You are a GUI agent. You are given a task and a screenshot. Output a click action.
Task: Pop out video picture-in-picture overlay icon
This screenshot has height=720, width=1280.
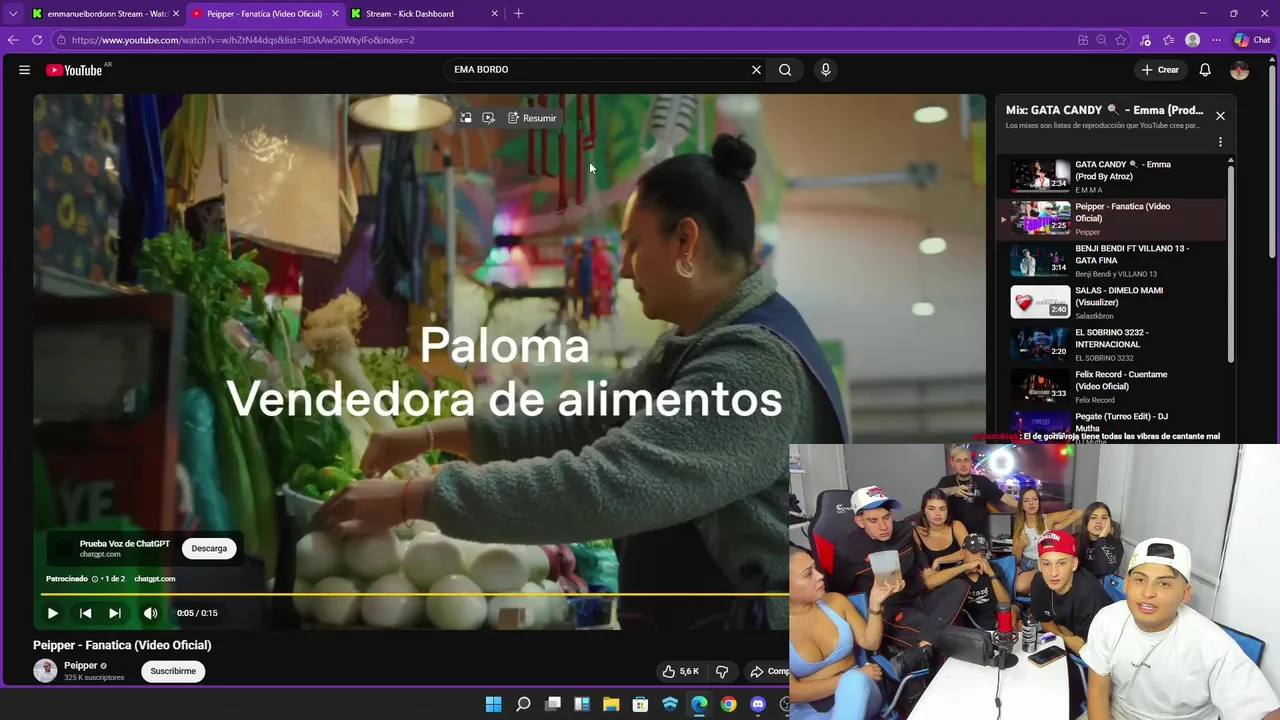[x=466, y=118]
